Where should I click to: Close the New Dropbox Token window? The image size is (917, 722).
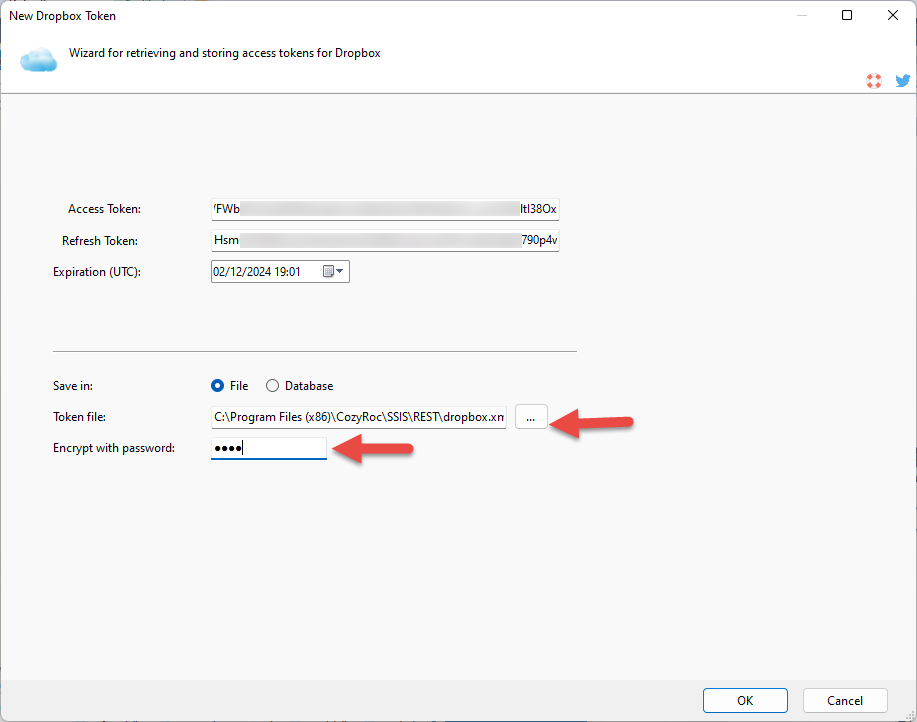pos(892,15)
